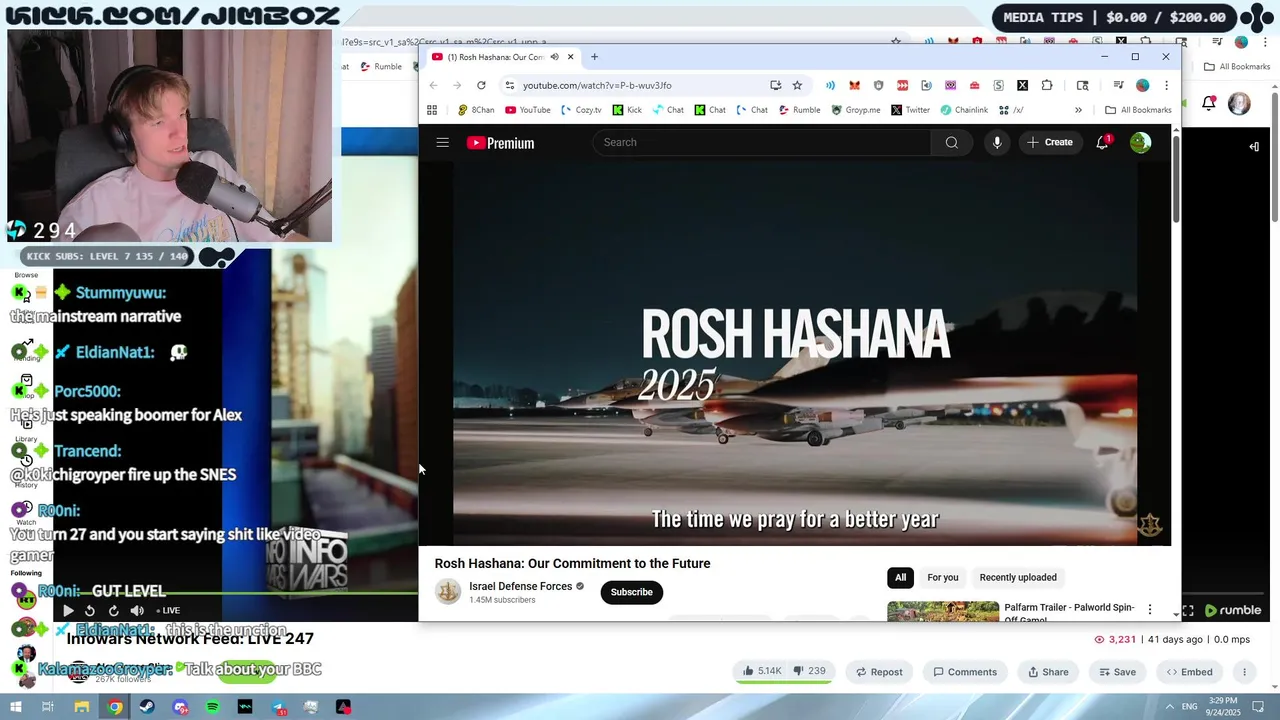Open the YouTube bookmark
The height and width of the screenshot is (720, 1280).
pos(528,110)
